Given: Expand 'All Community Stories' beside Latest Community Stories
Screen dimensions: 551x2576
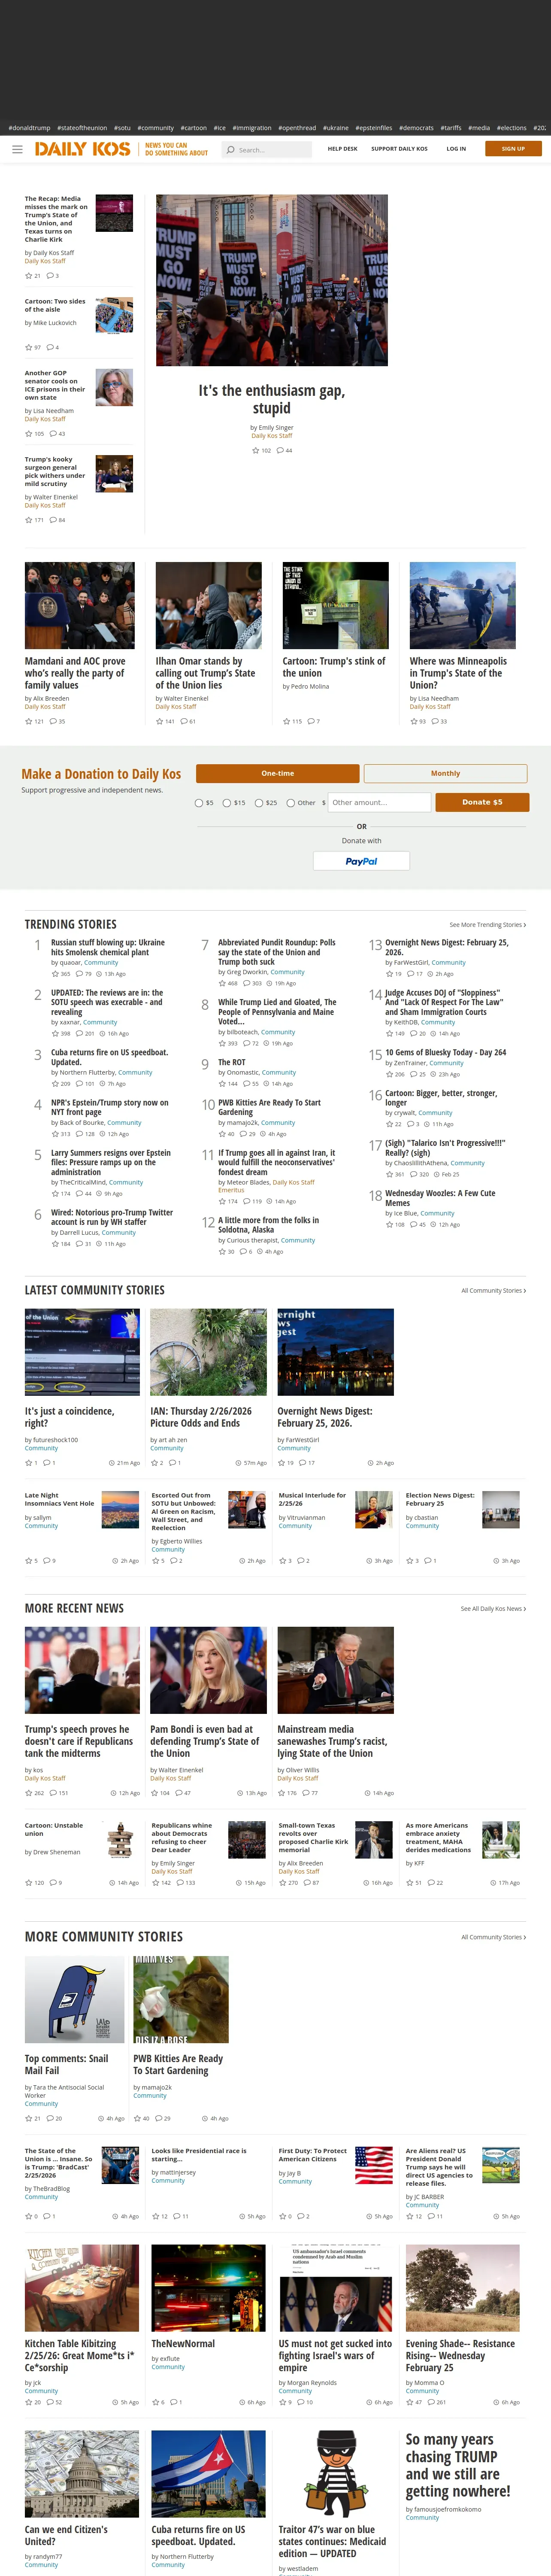Looking at the screenshot, I should point(493,1291).
